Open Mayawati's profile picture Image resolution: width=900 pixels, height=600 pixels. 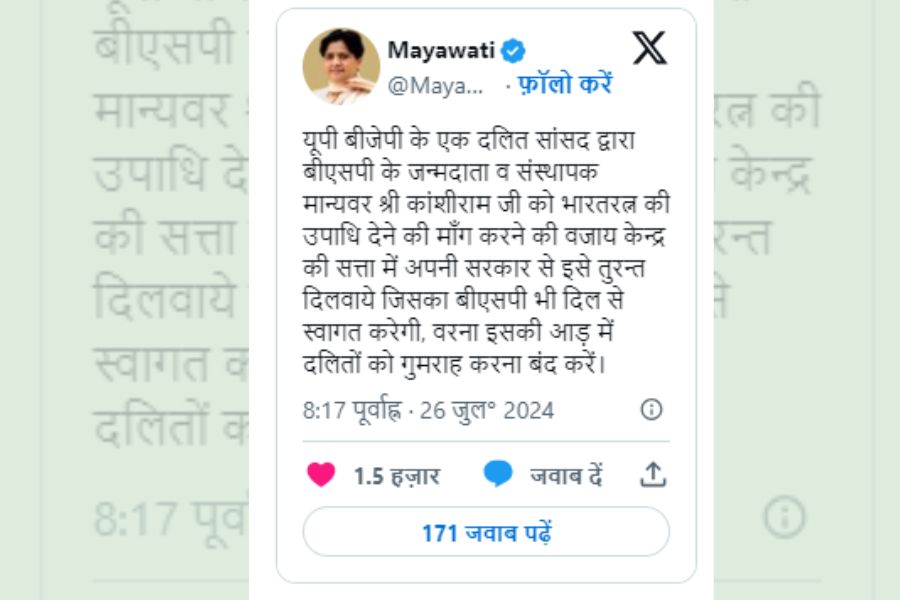pyautogui.click(x=341, y=67)
